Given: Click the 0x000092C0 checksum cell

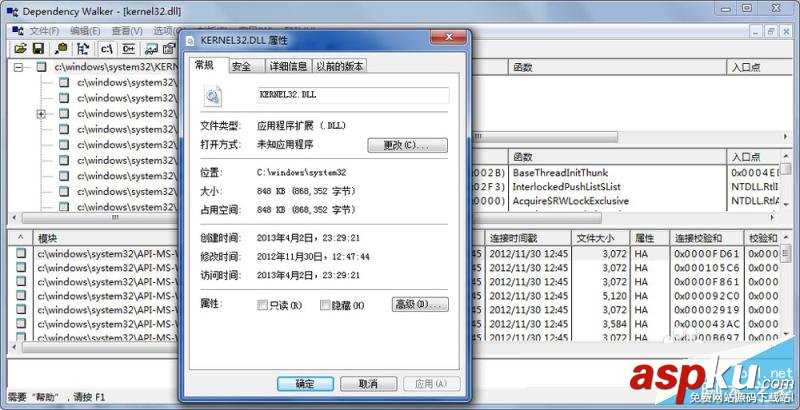Looking at the screenshot, I should [707, 296].
